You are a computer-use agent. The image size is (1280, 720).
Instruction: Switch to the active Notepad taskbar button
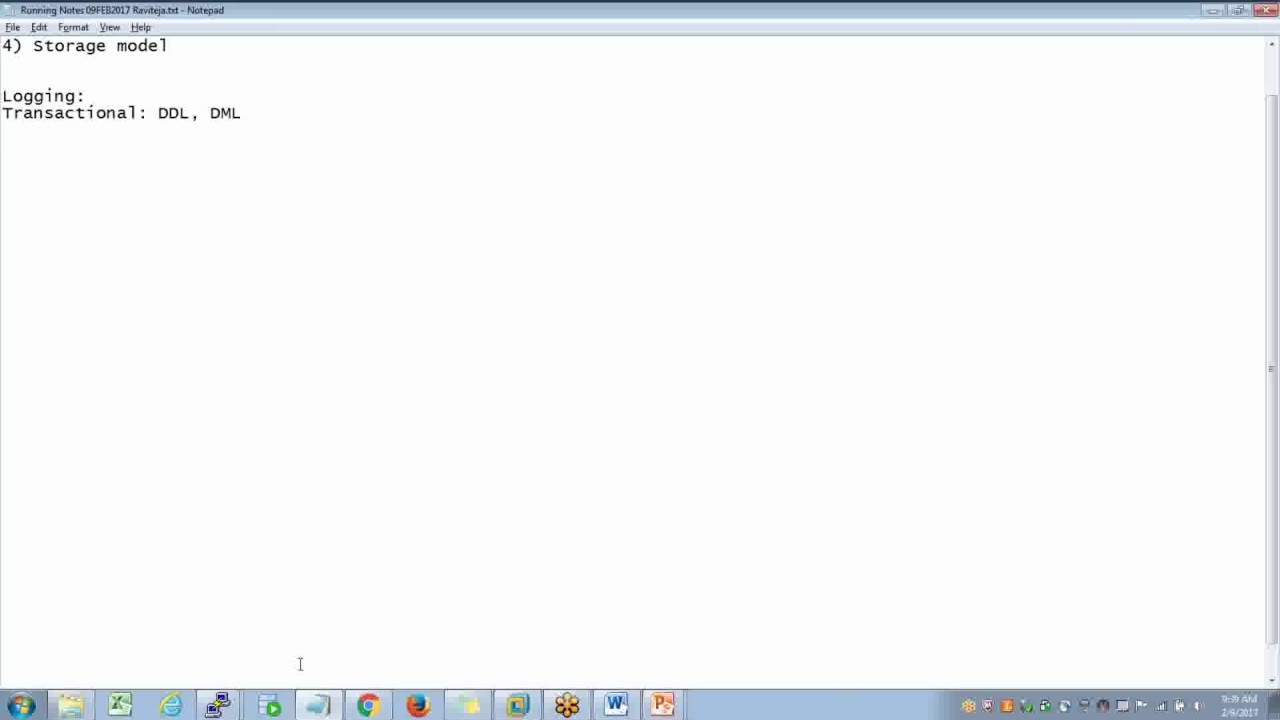(x=318, y=705)
